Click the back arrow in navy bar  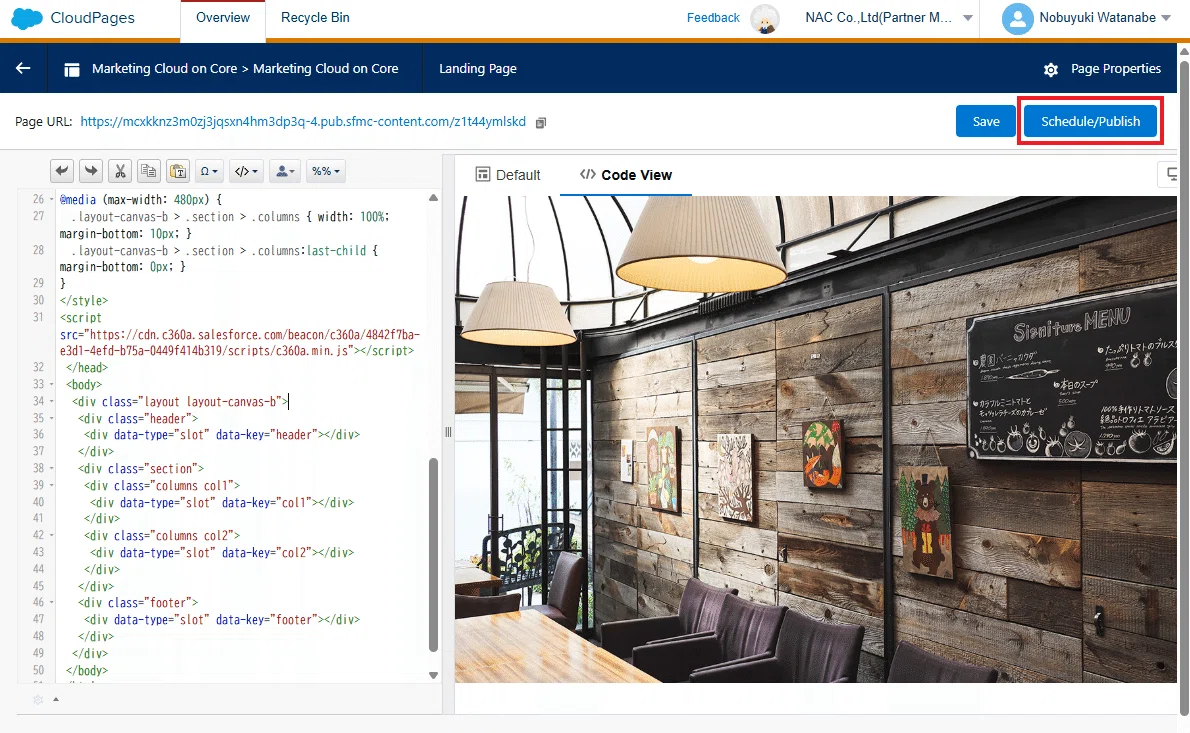[x=24, y=68]
